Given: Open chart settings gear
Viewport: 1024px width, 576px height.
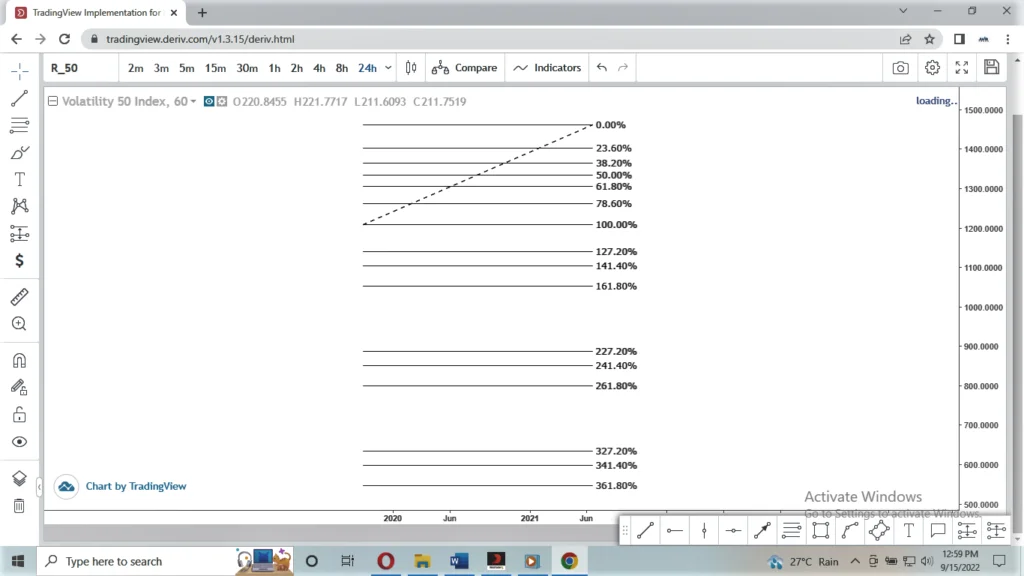Looking at the screenshot, I should (932, 68).
